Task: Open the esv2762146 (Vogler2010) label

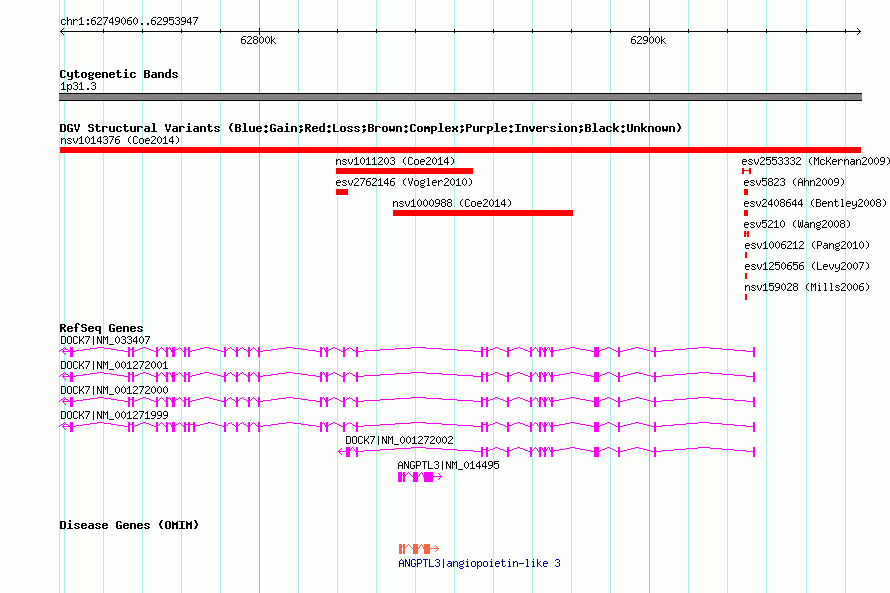Action: (x=404, y=182)
